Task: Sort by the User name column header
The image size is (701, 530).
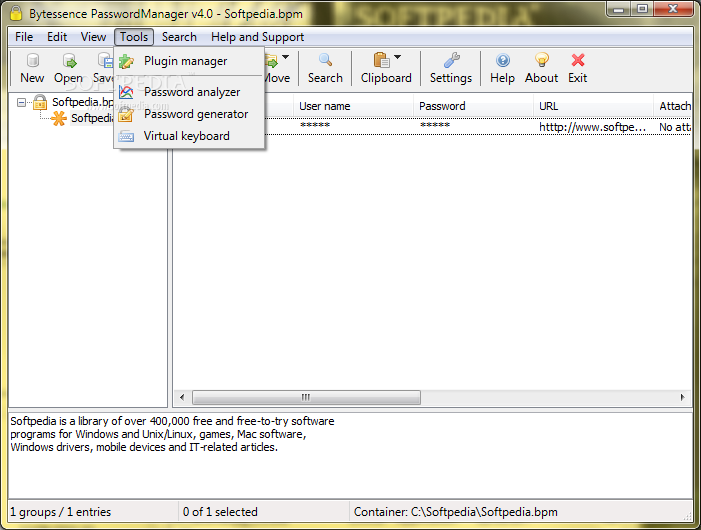Action: [x=353, y=106]
